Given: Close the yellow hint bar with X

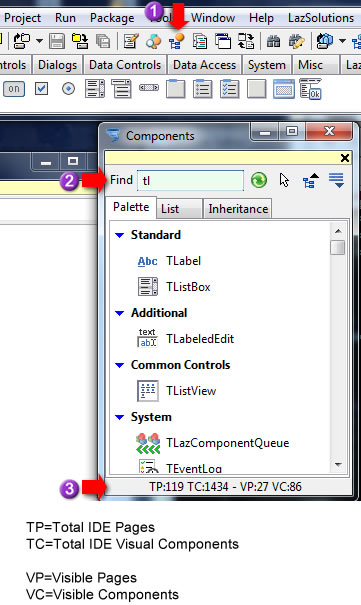Looking at the screenshot, I should (x=345, y=158).
